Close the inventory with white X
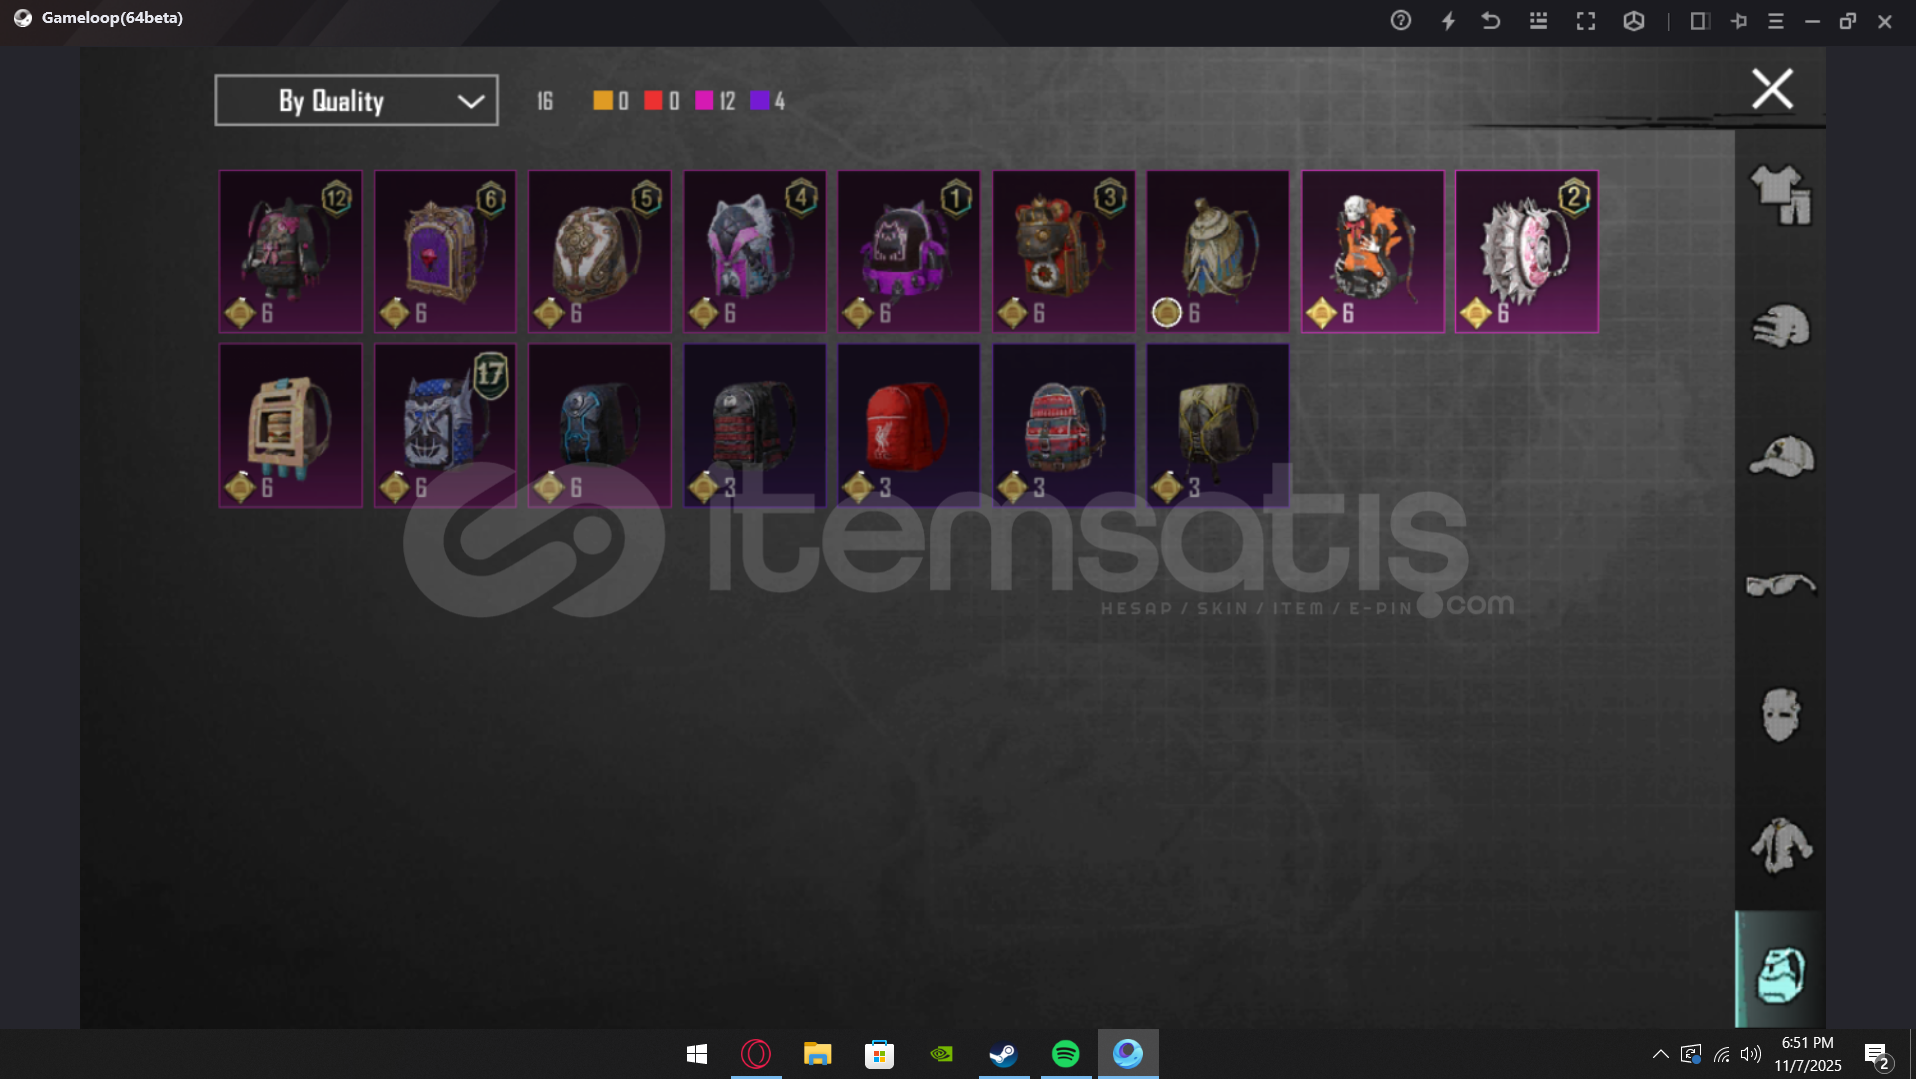This screenshot has height=1079, width=1916. pyautogui.click(x=1772, y=89)
